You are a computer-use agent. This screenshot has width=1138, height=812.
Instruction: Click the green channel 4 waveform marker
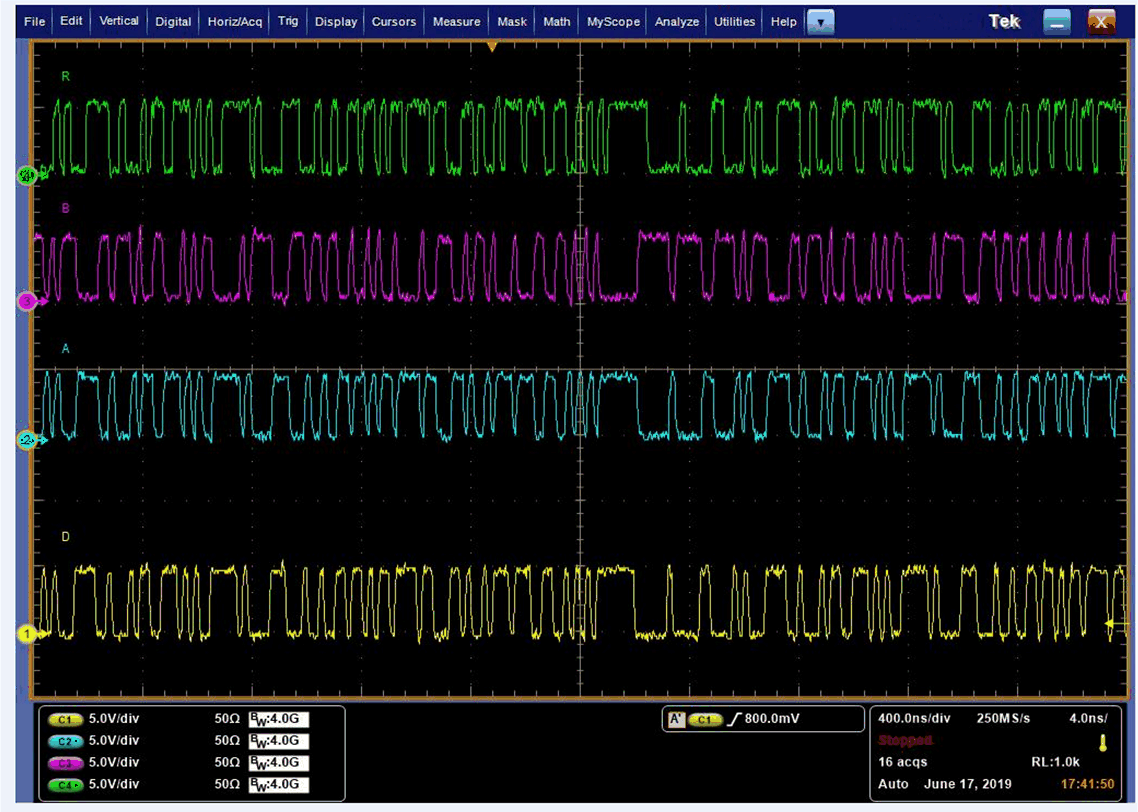[28, 175]
